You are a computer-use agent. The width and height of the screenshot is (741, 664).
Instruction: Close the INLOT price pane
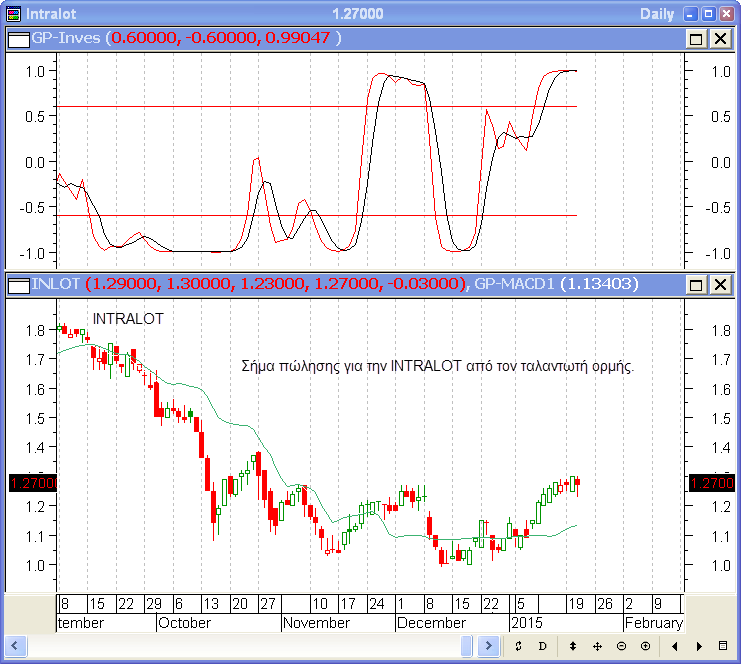click(720, 285)
